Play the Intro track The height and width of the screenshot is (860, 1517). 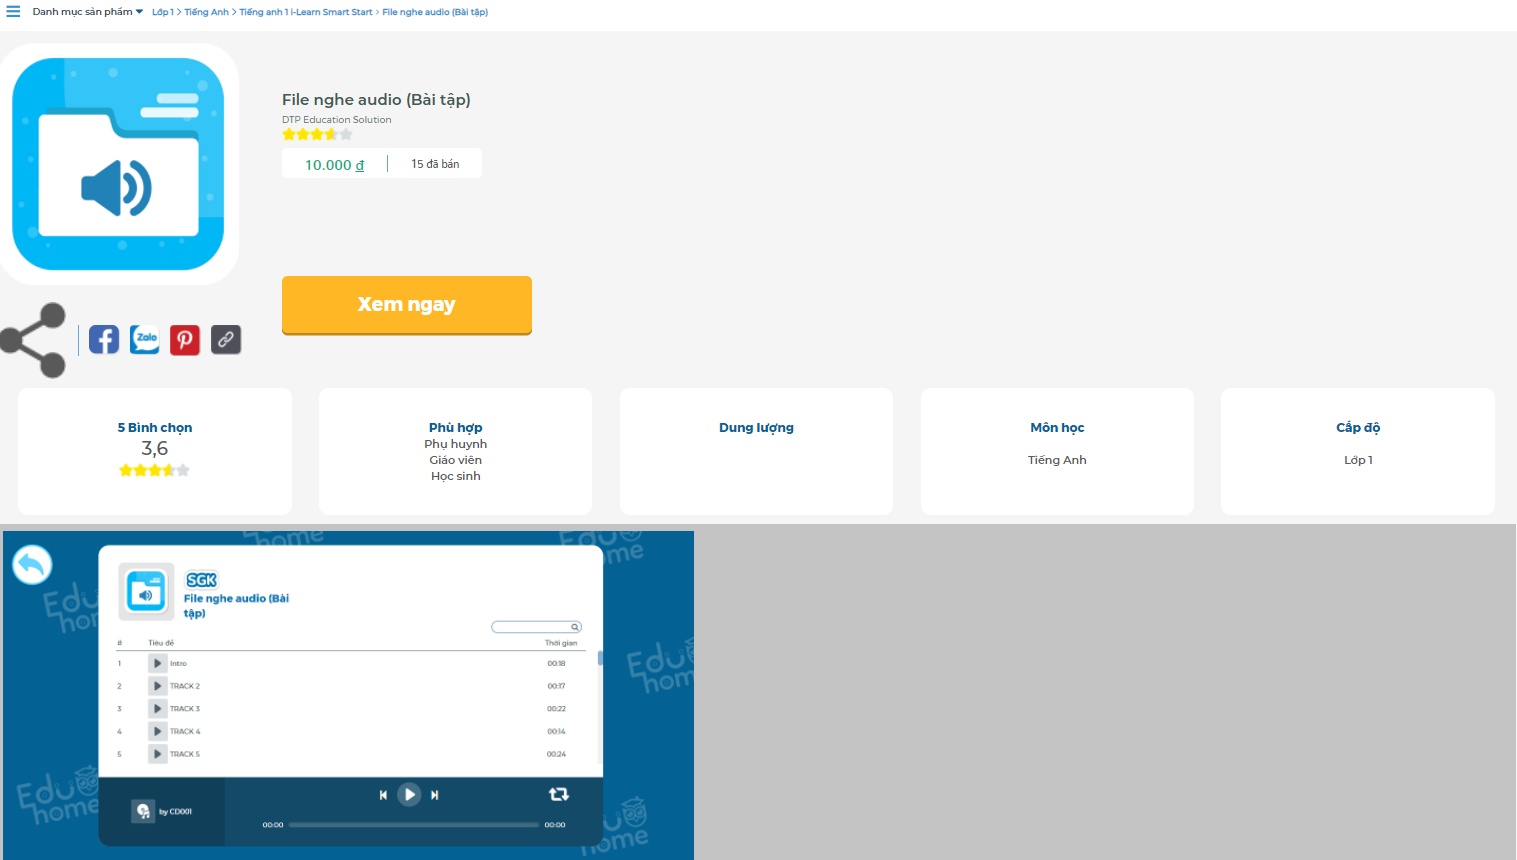157,663
